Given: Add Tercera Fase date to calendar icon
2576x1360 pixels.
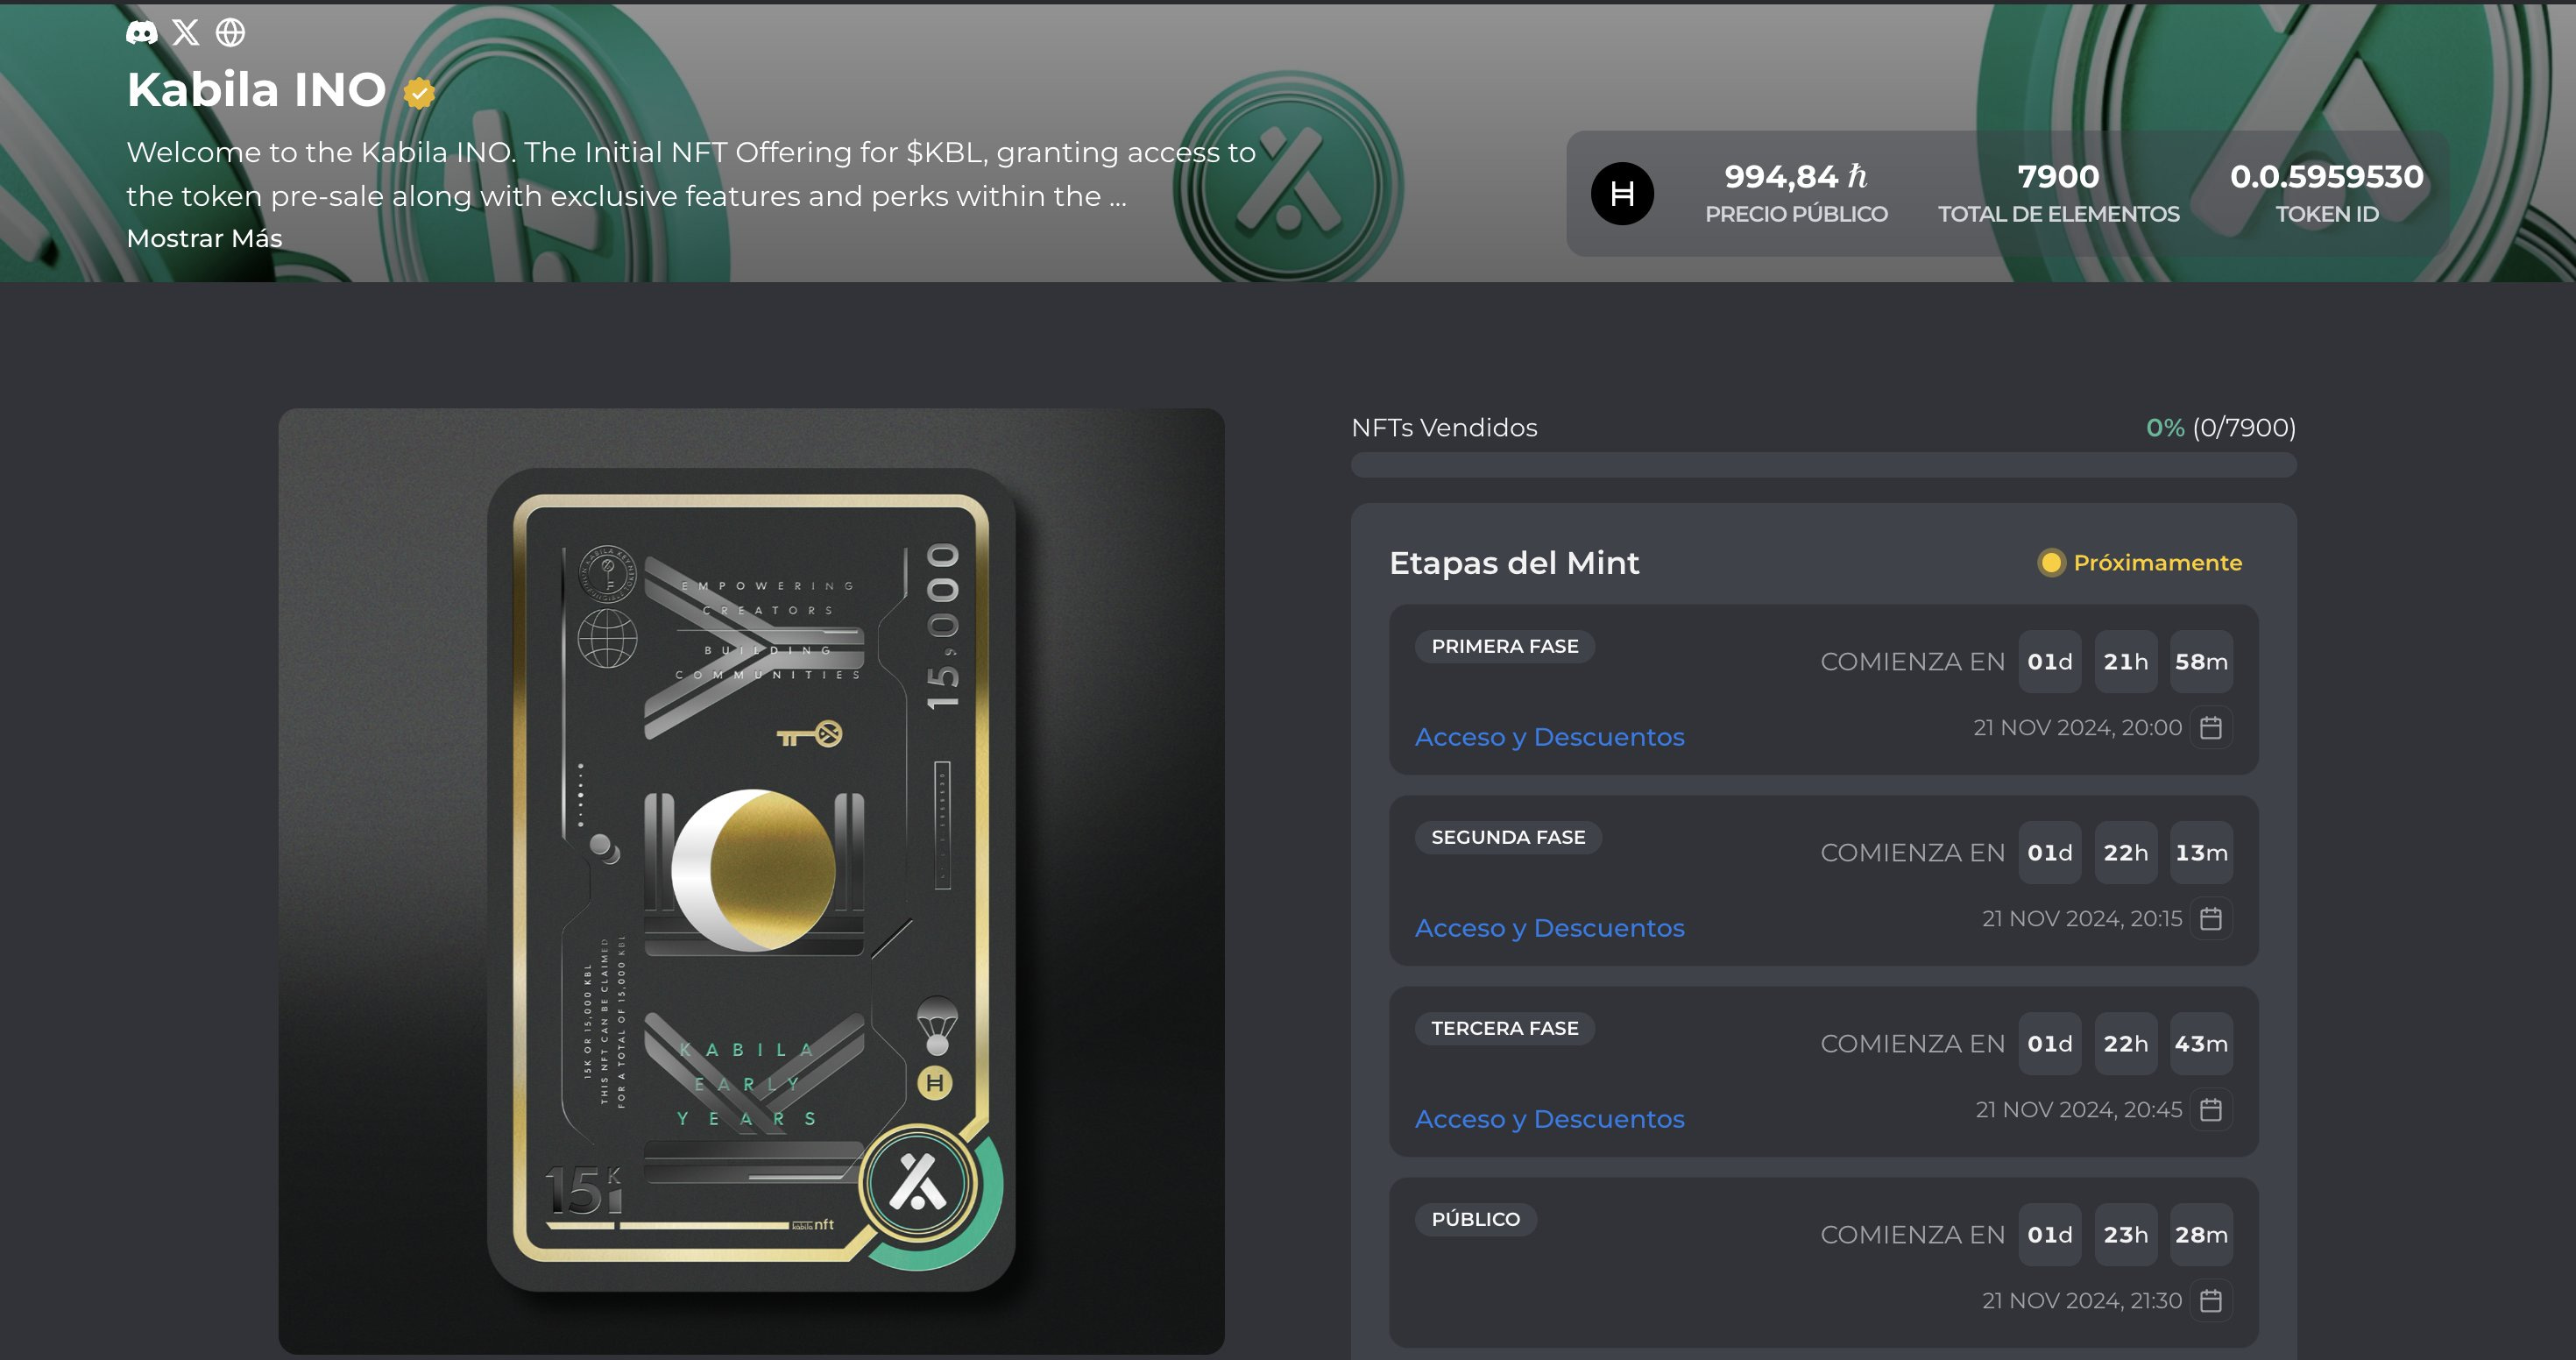Looking at the screenshot, I should (2211, 1109).
